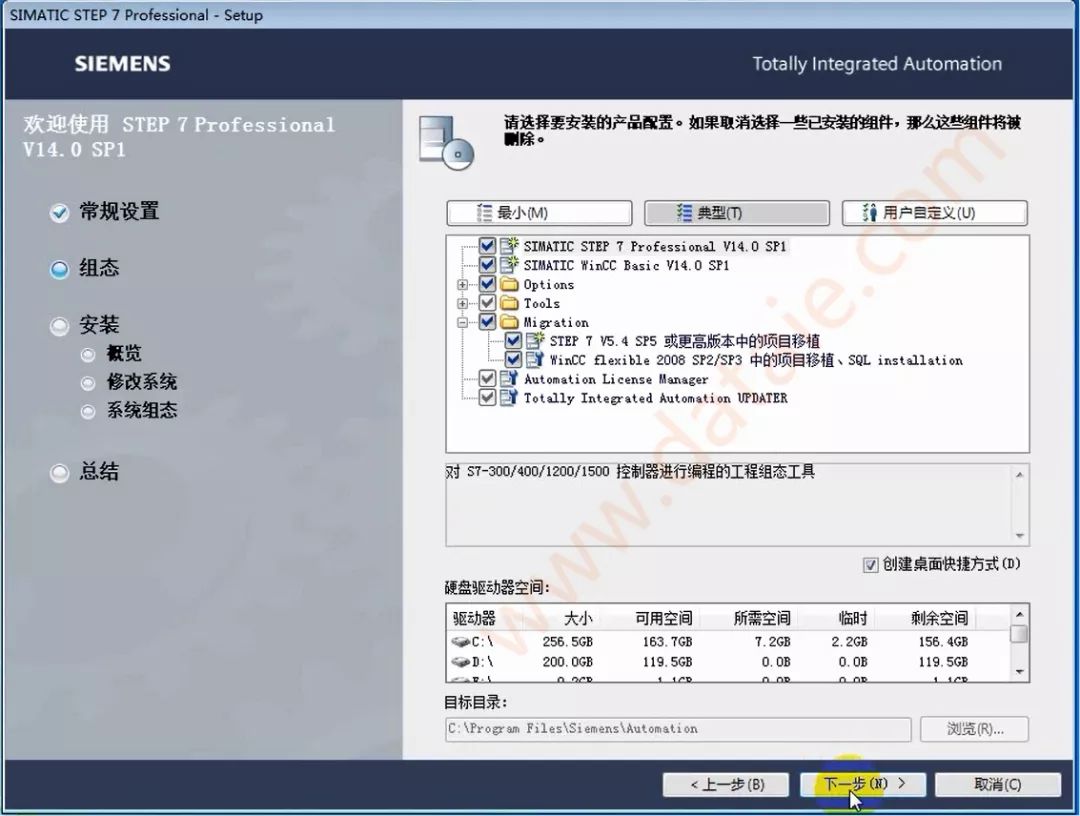Click the D:\ drive icon
Viewport: 1080px width, 816px height.
[x=461, y=662]
